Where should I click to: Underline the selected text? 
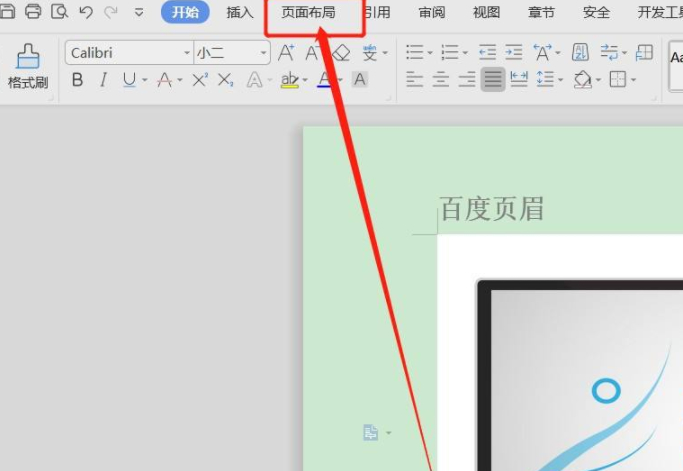pyautogui.click(x=129, y=80)
